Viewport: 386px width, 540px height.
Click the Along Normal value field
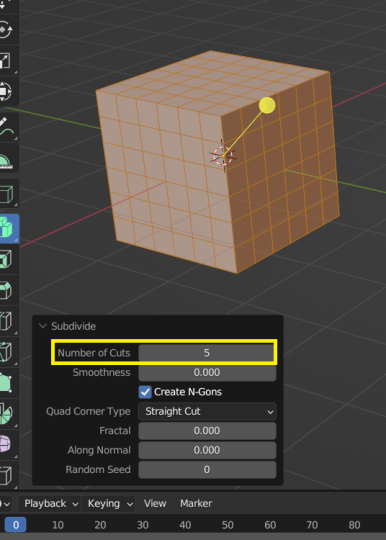pyautogui.click(x=207, y=450)
